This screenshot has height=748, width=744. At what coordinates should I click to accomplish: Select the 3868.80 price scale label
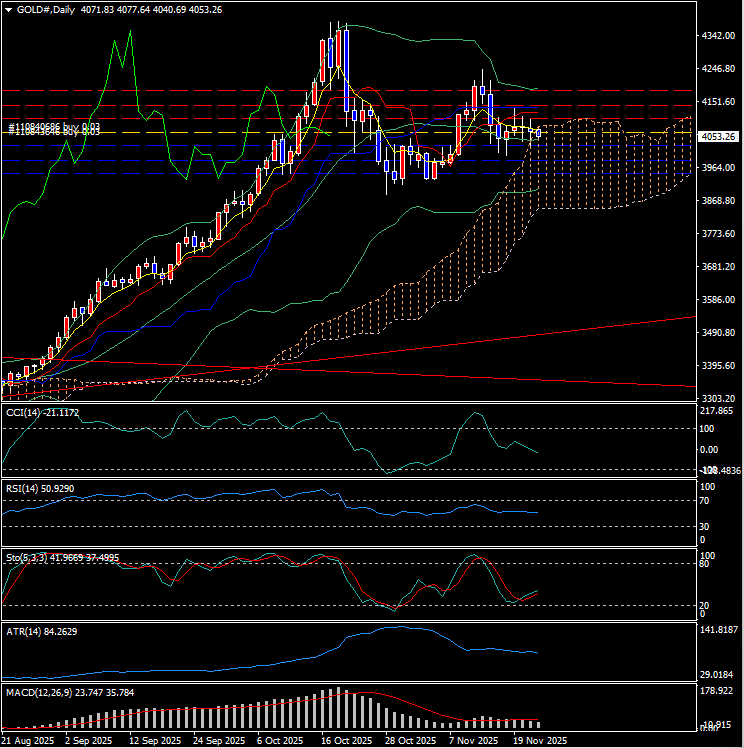click(x=718, y=201)
